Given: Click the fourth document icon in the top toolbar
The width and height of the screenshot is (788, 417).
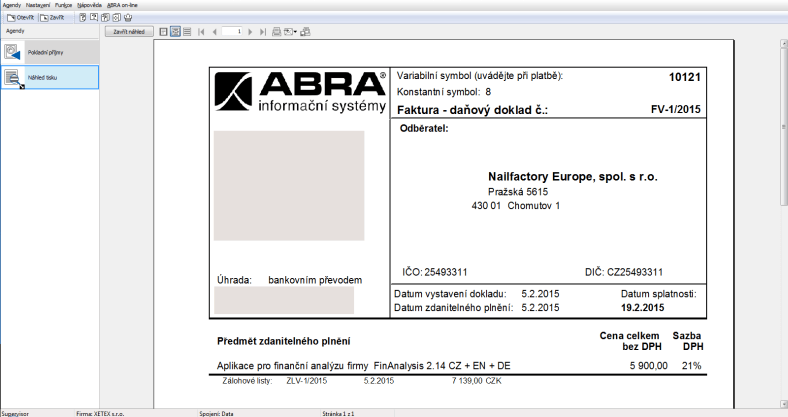Looking at the screenshot, I should pos(116,18).
